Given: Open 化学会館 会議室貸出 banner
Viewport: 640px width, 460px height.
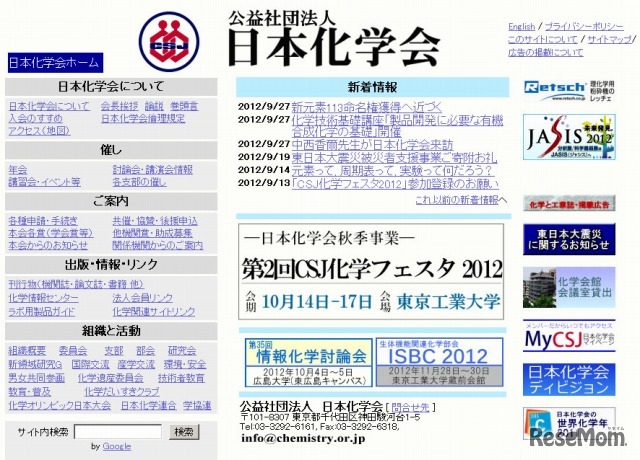Looking at the screenshot, I should click(569, 287).
